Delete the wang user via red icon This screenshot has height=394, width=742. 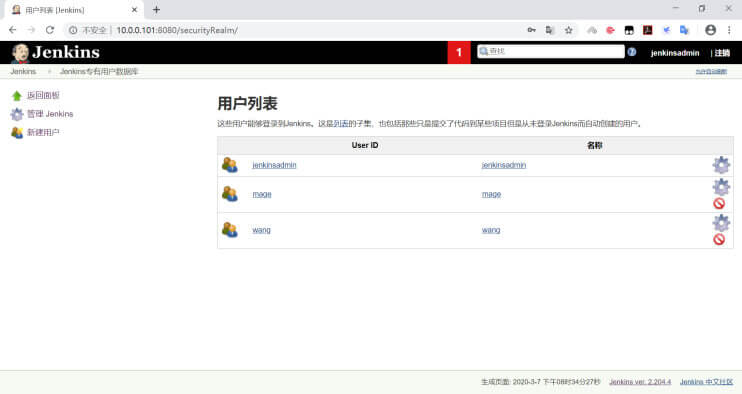[x=719, y=239]
